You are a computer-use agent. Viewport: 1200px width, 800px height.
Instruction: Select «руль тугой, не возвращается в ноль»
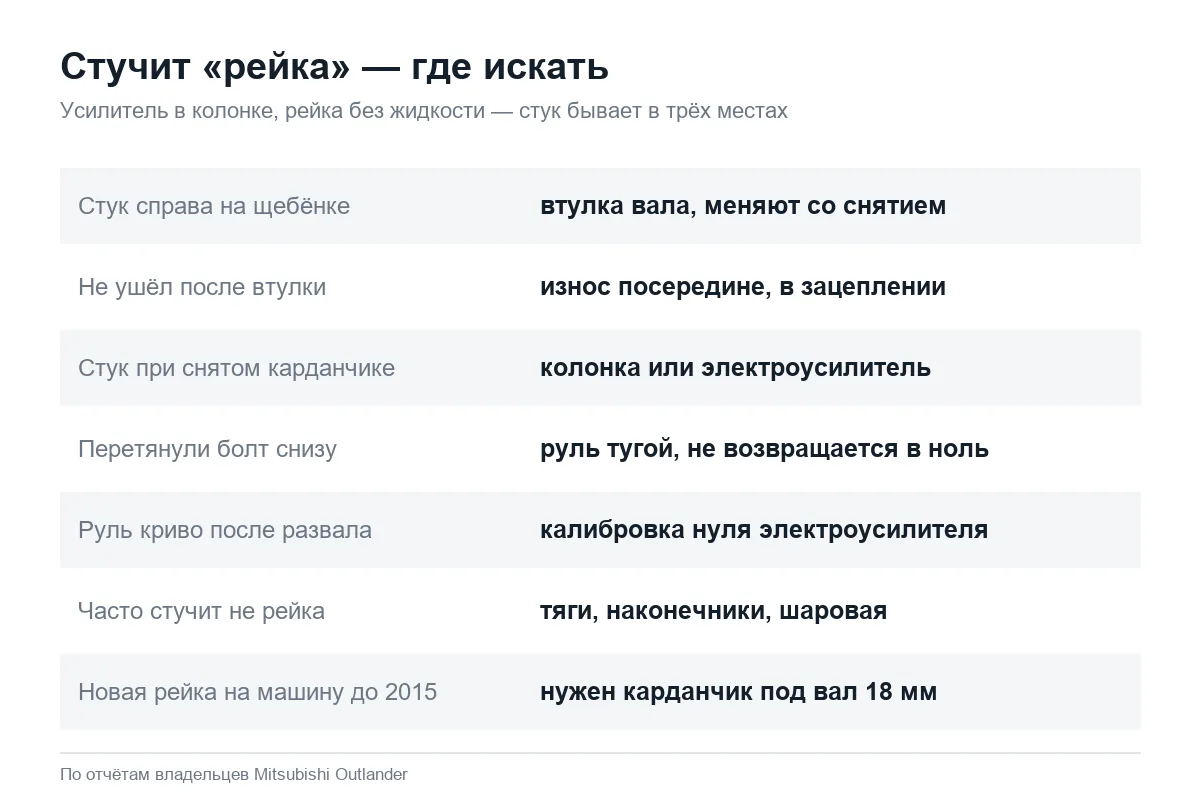[764, 449]
